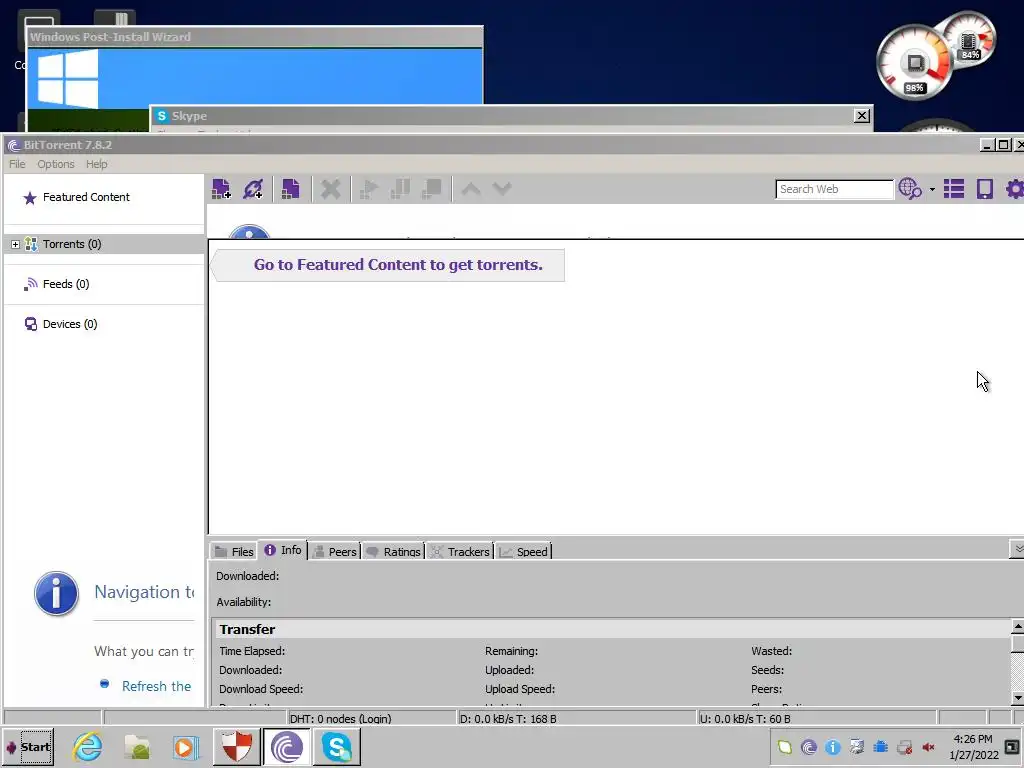
Task: Click Go to Featured Content banner
Action: pyautogui.click(x=389, y=265)
